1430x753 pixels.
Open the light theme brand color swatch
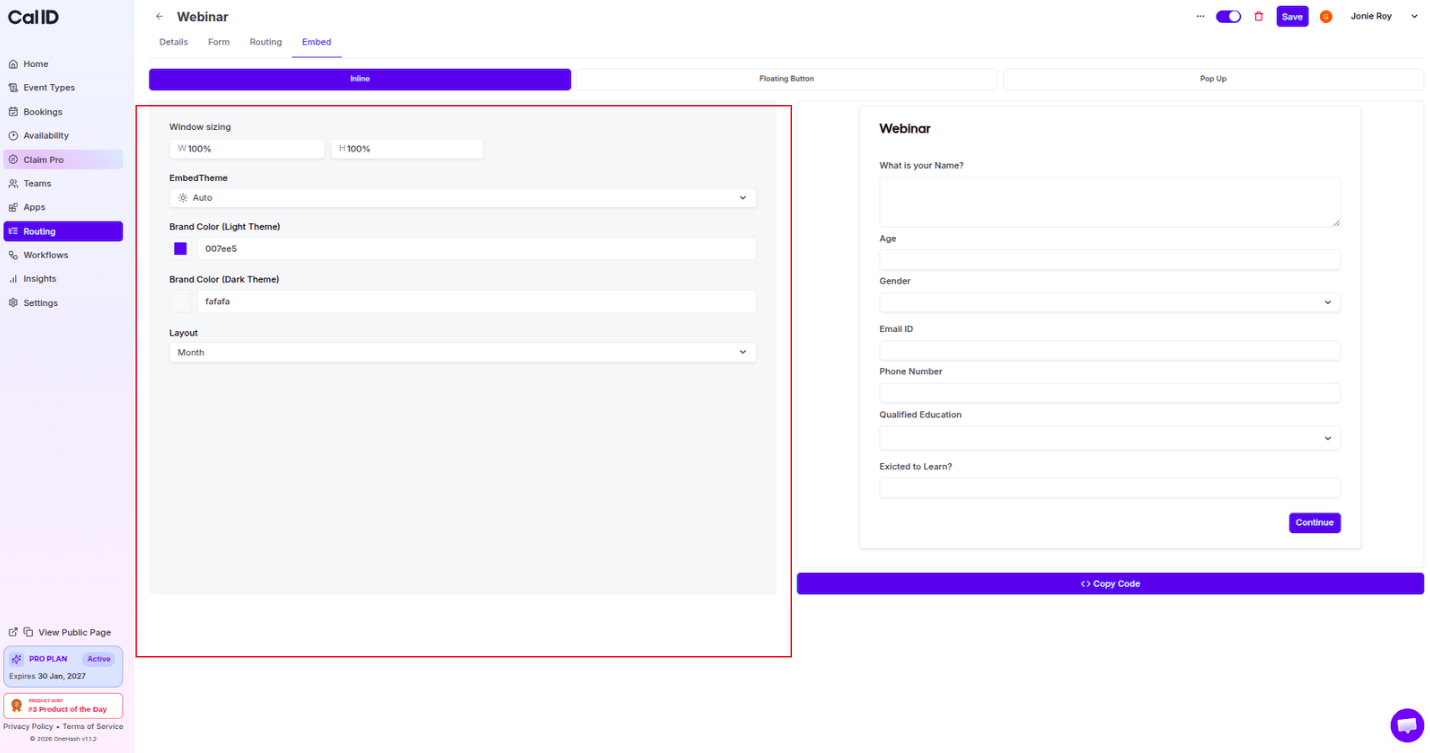click(180, 249)
